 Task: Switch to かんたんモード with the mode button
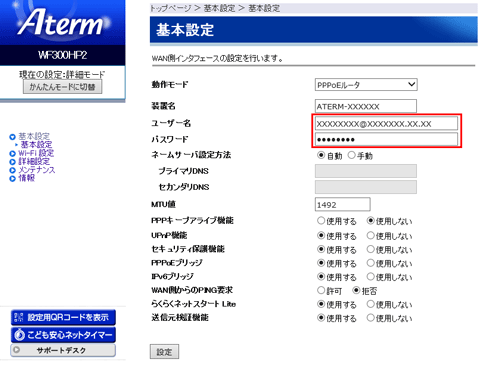(x=62, y=87)
